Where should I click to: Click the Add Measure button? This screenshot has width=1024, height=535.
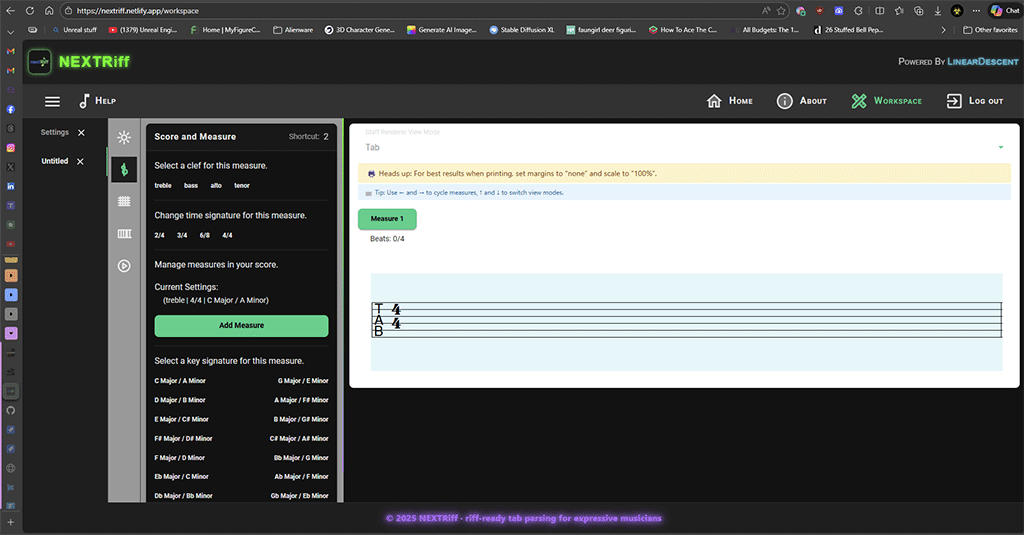click(x=241, y=325)
